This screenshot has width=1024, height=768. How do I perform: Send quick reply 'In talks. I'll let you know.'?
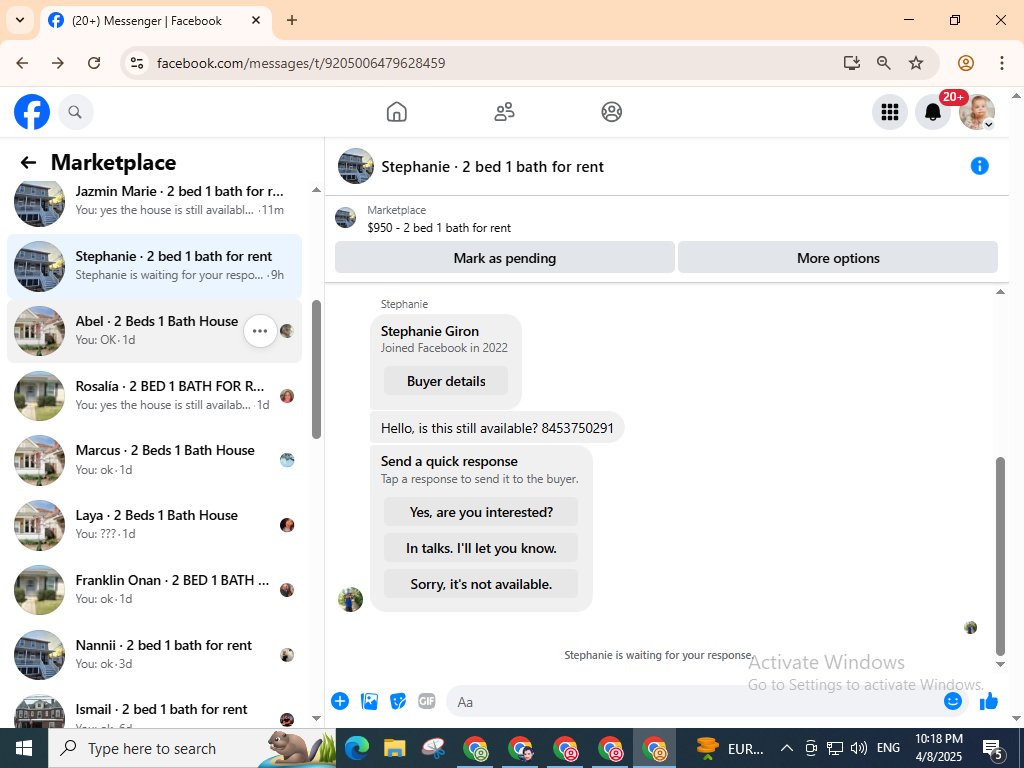coord(481,548)
